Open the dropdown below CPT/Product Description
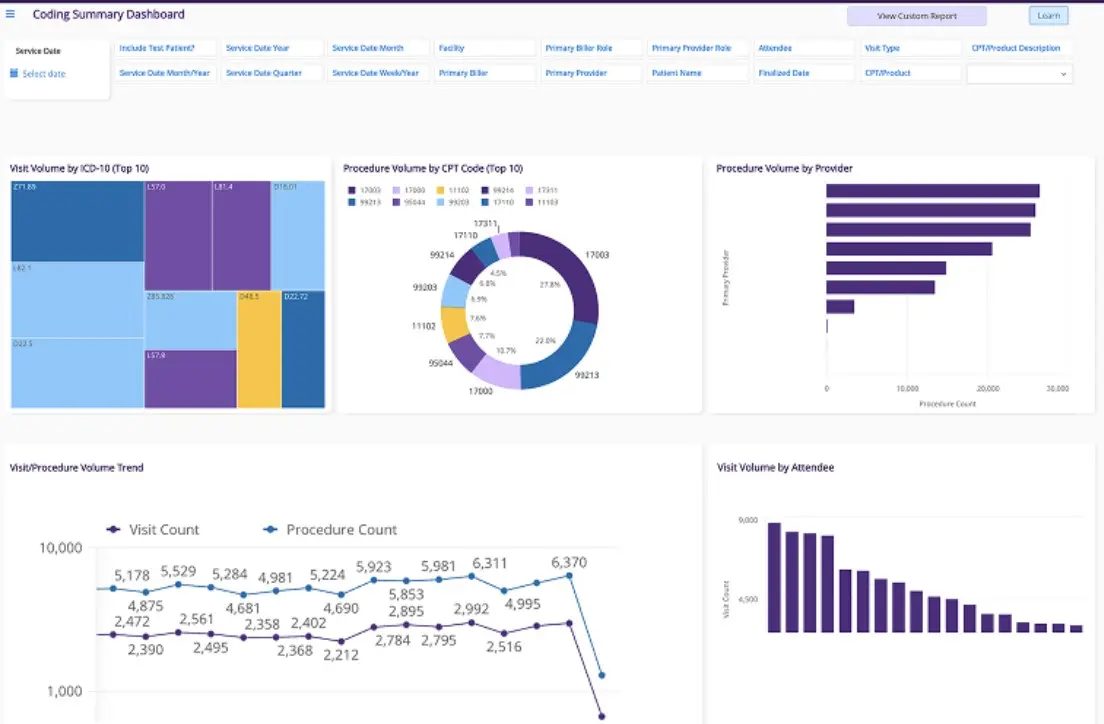Image resolution: width=1104 pixels, height=724 pixels. [1019, 73]
